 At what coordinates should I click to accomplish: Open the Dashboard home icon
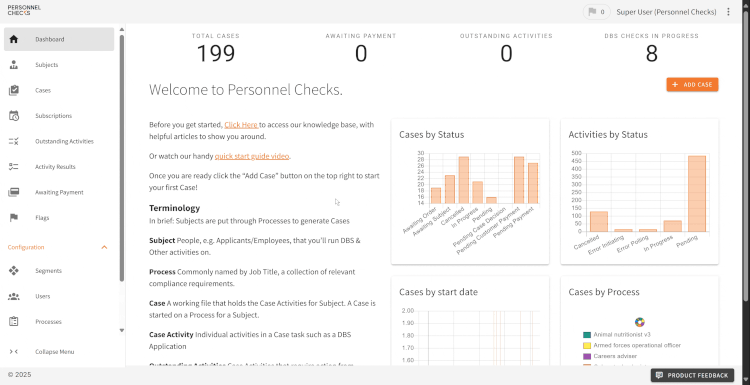13,39
